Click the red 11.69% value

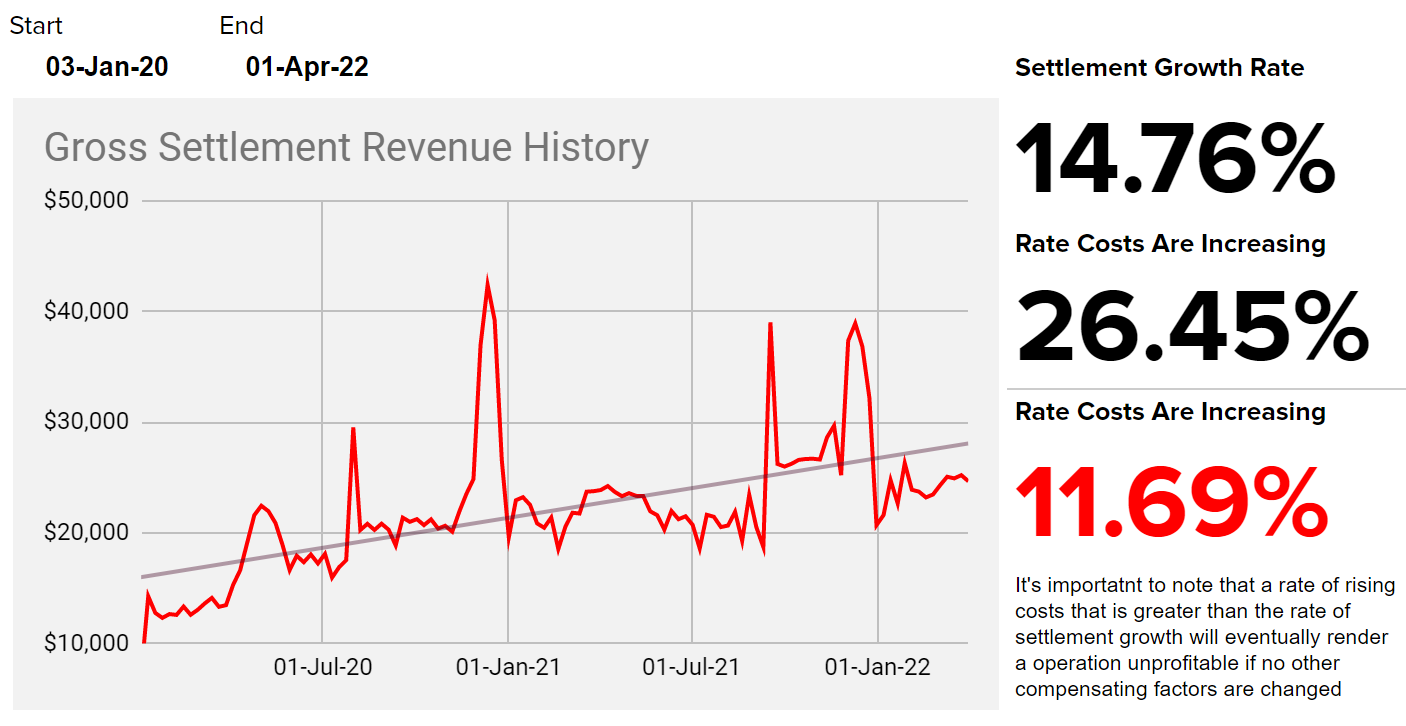coord(1172,502)
